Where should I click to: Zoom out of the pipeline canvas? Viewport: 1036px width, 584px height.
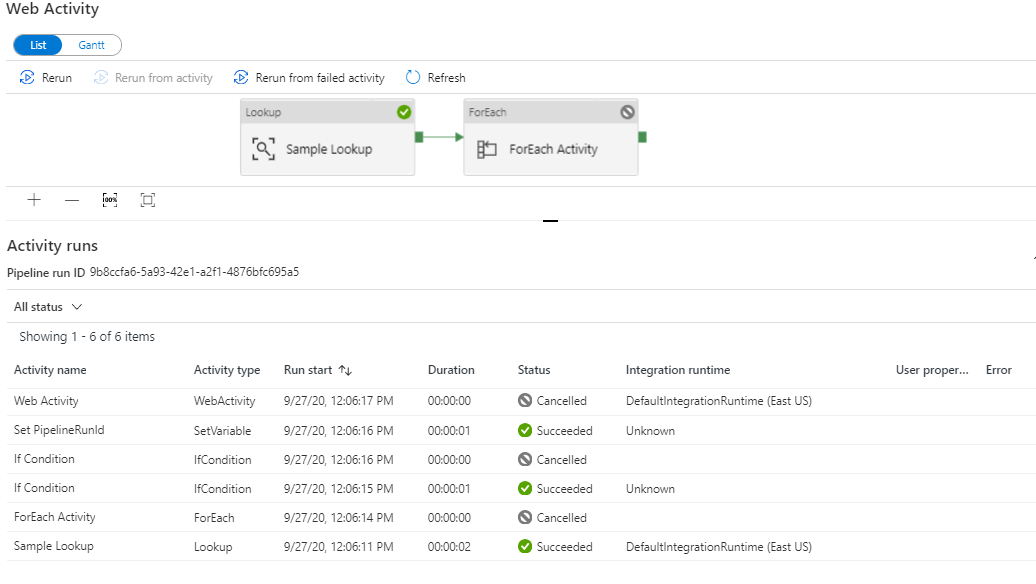[x=71, y=200]
